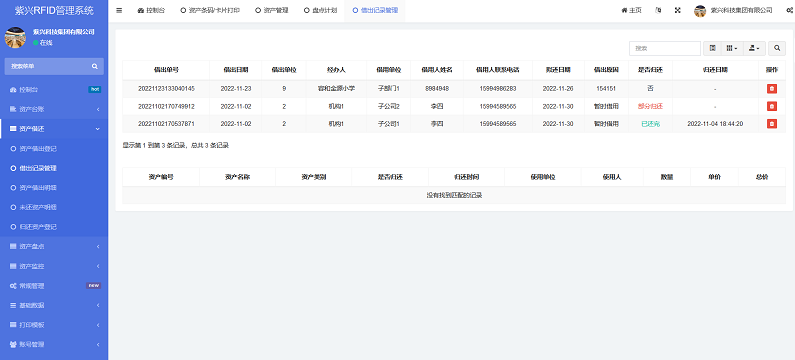Click the 已还完 status text
The height and width of the screenshot is (360, 795).
point(651,124)
